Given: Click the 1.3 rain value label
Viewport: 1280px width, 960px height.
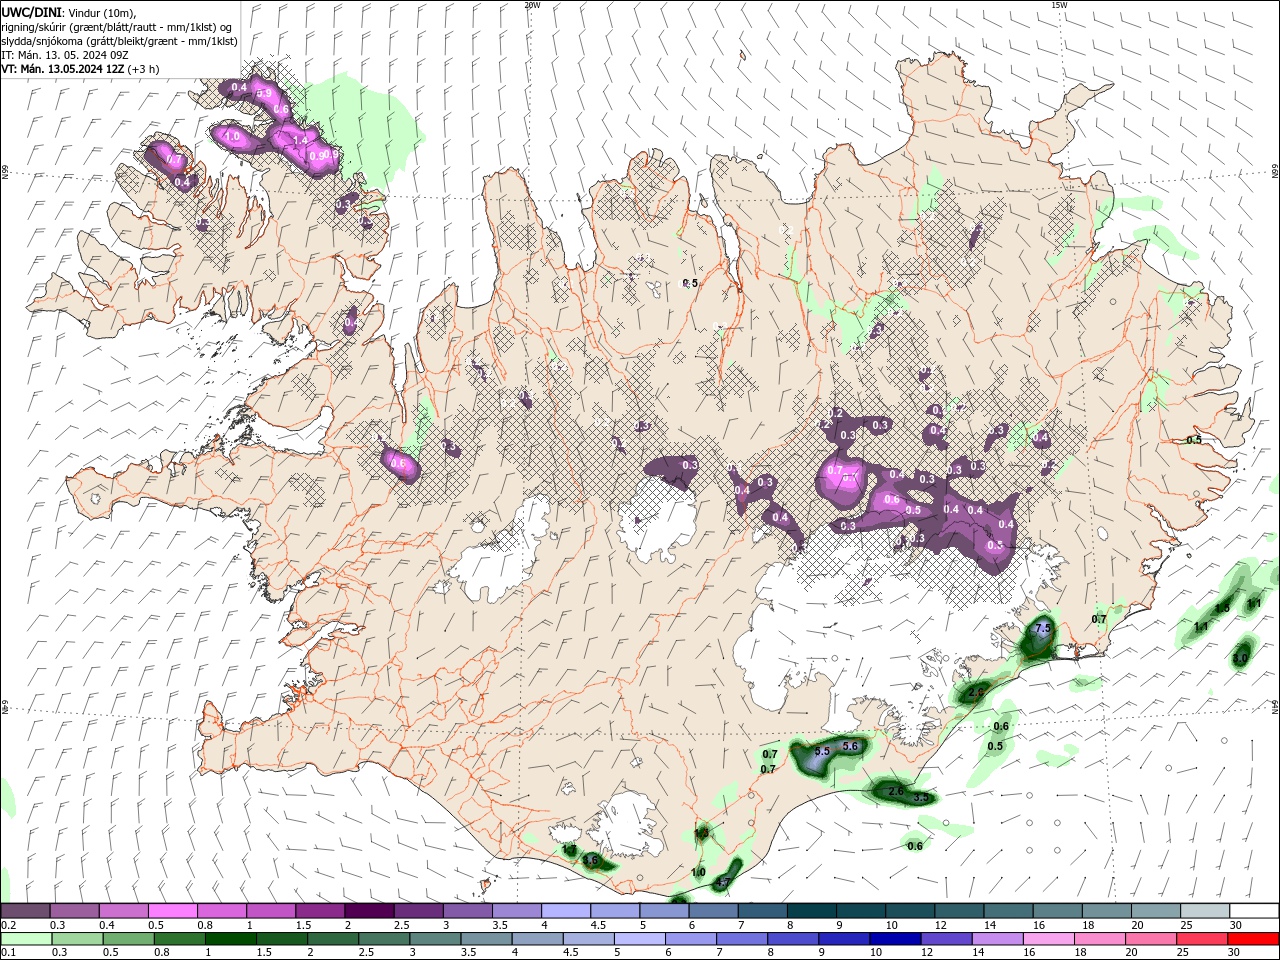Looking at the screenshot, I should click(701, 832).
